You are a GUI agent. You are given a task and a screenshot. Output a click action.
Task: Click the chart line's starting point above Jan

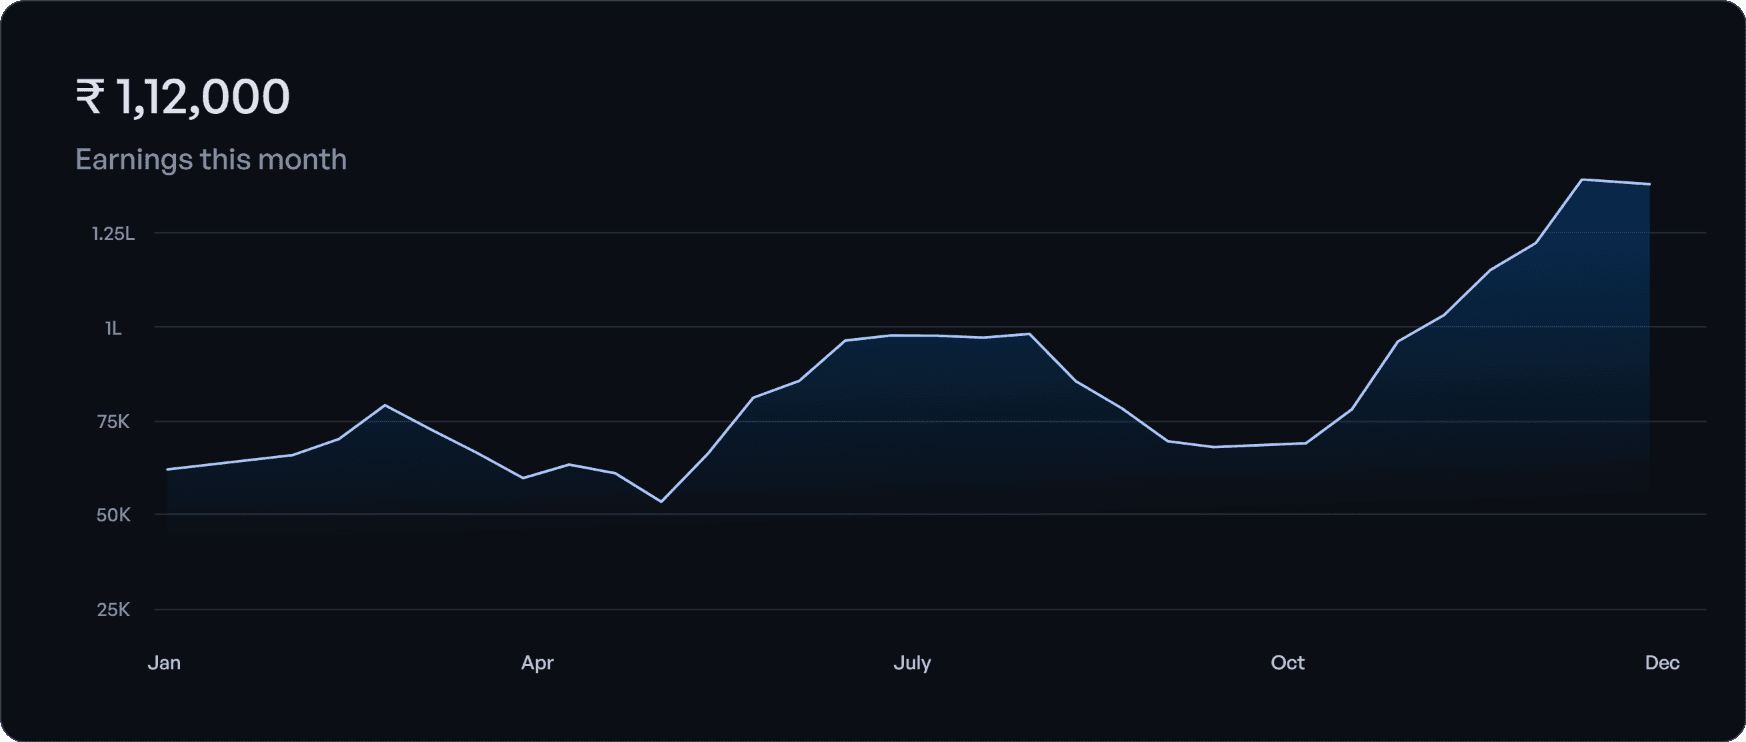pyautogui.click(x=167, y=469)
